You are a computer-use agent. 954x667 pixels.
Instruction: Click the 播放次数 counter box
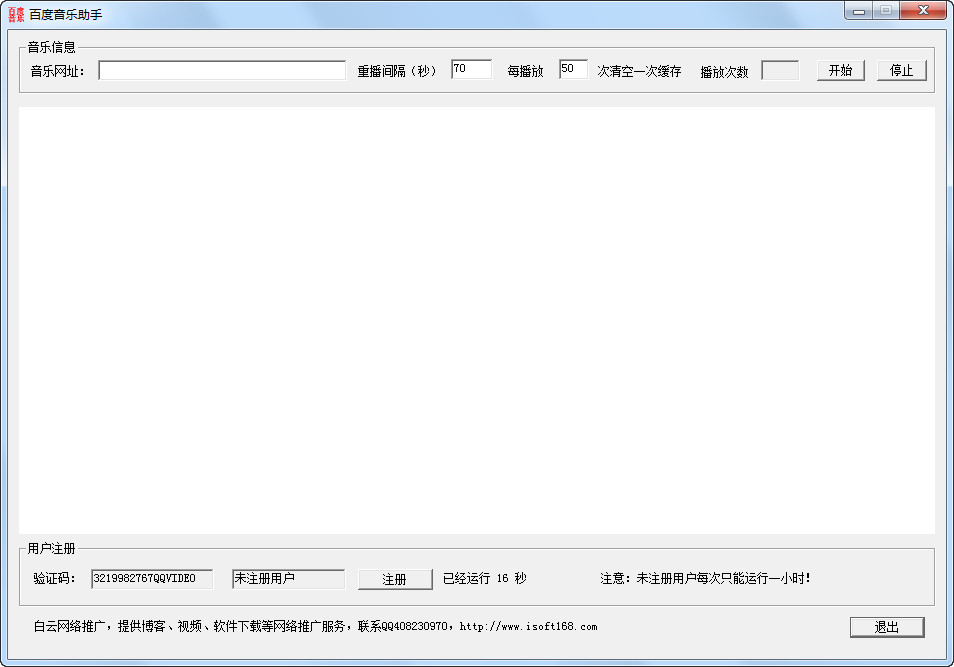point(780,70)
